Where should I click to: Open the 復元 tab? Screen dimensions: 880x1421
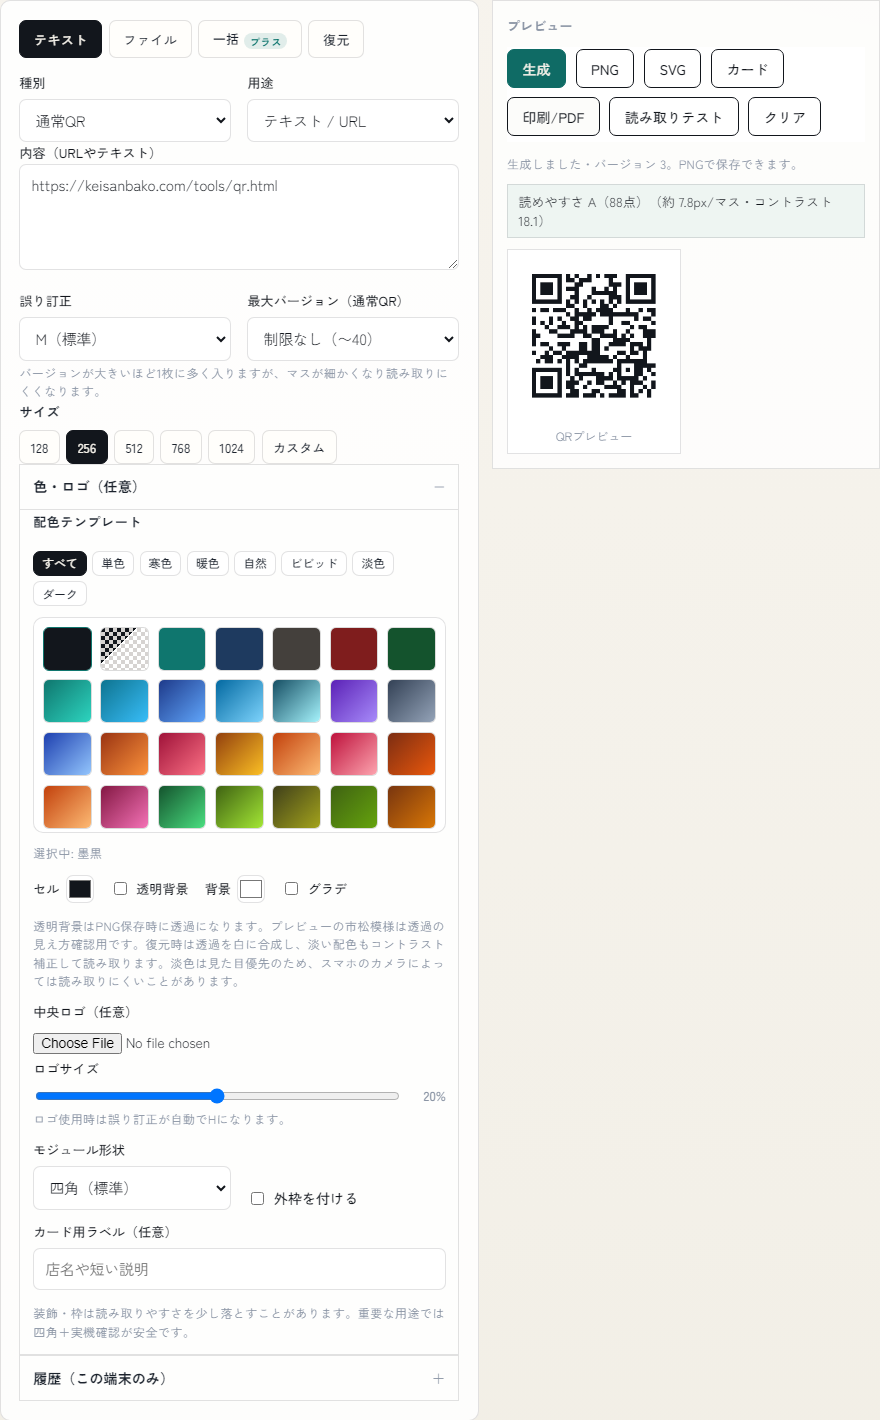tap(336, 39)
